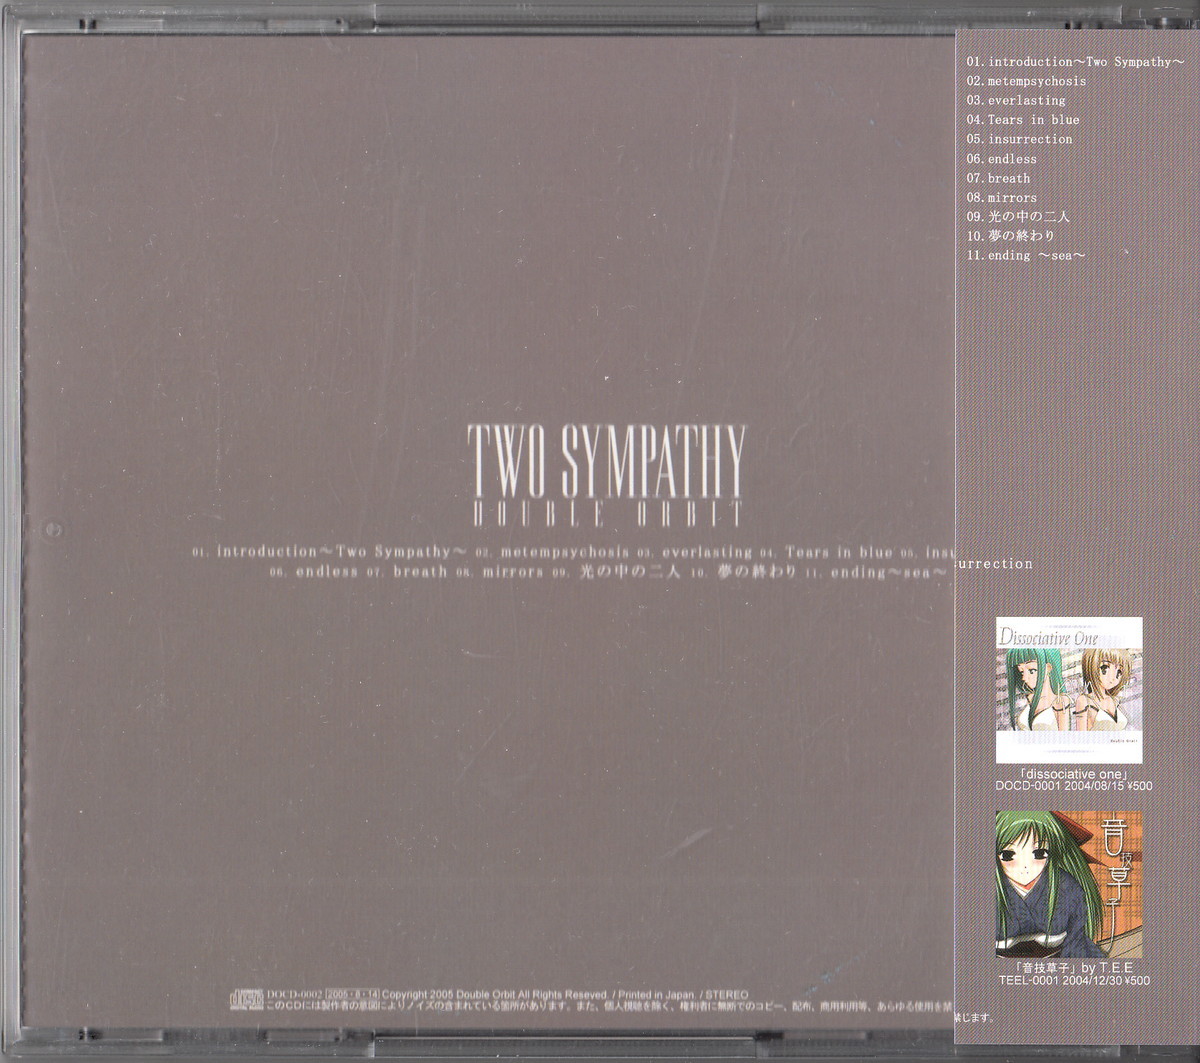
Task: Click the large TWO SYMPATHY title
Action: (x=607, y=462)
